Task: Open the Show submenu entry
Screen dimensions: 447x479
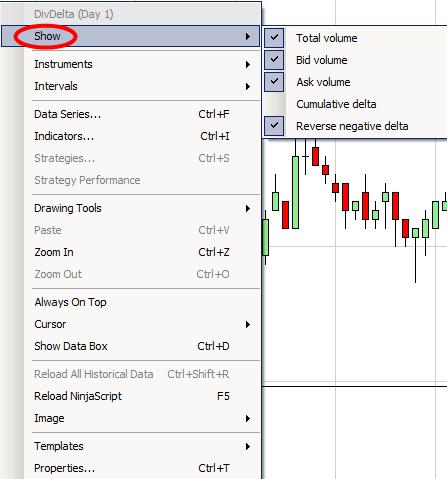Action: pyautogui.click(x=130, y=36)
